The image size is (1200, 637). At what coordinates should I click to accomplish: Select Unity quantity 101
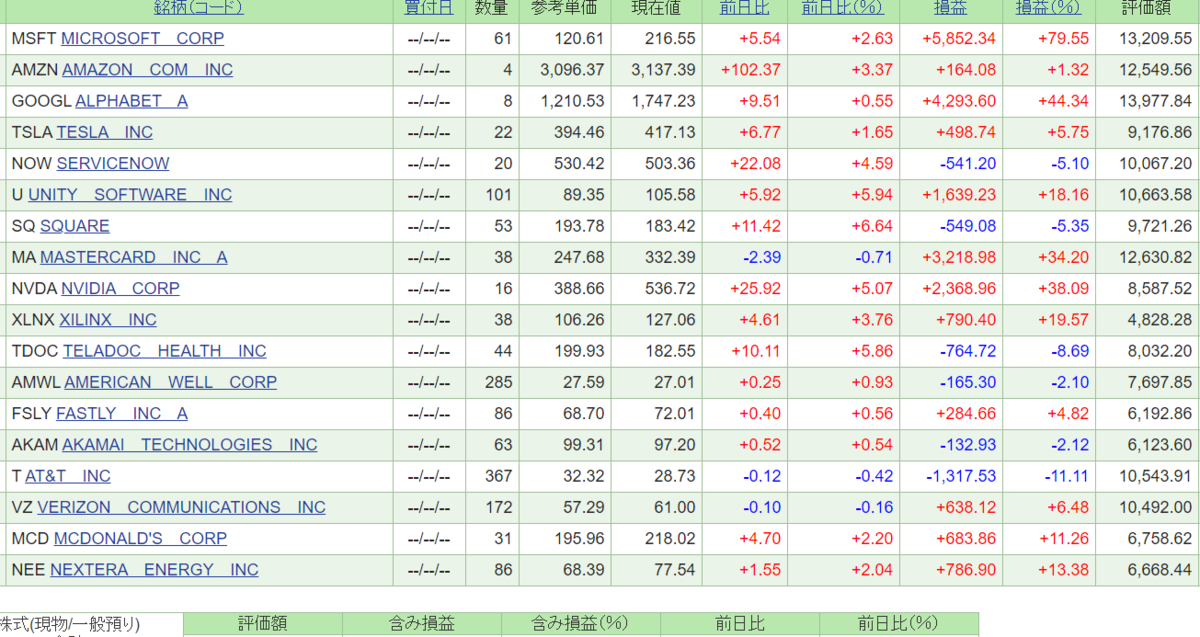pos(498,195)
